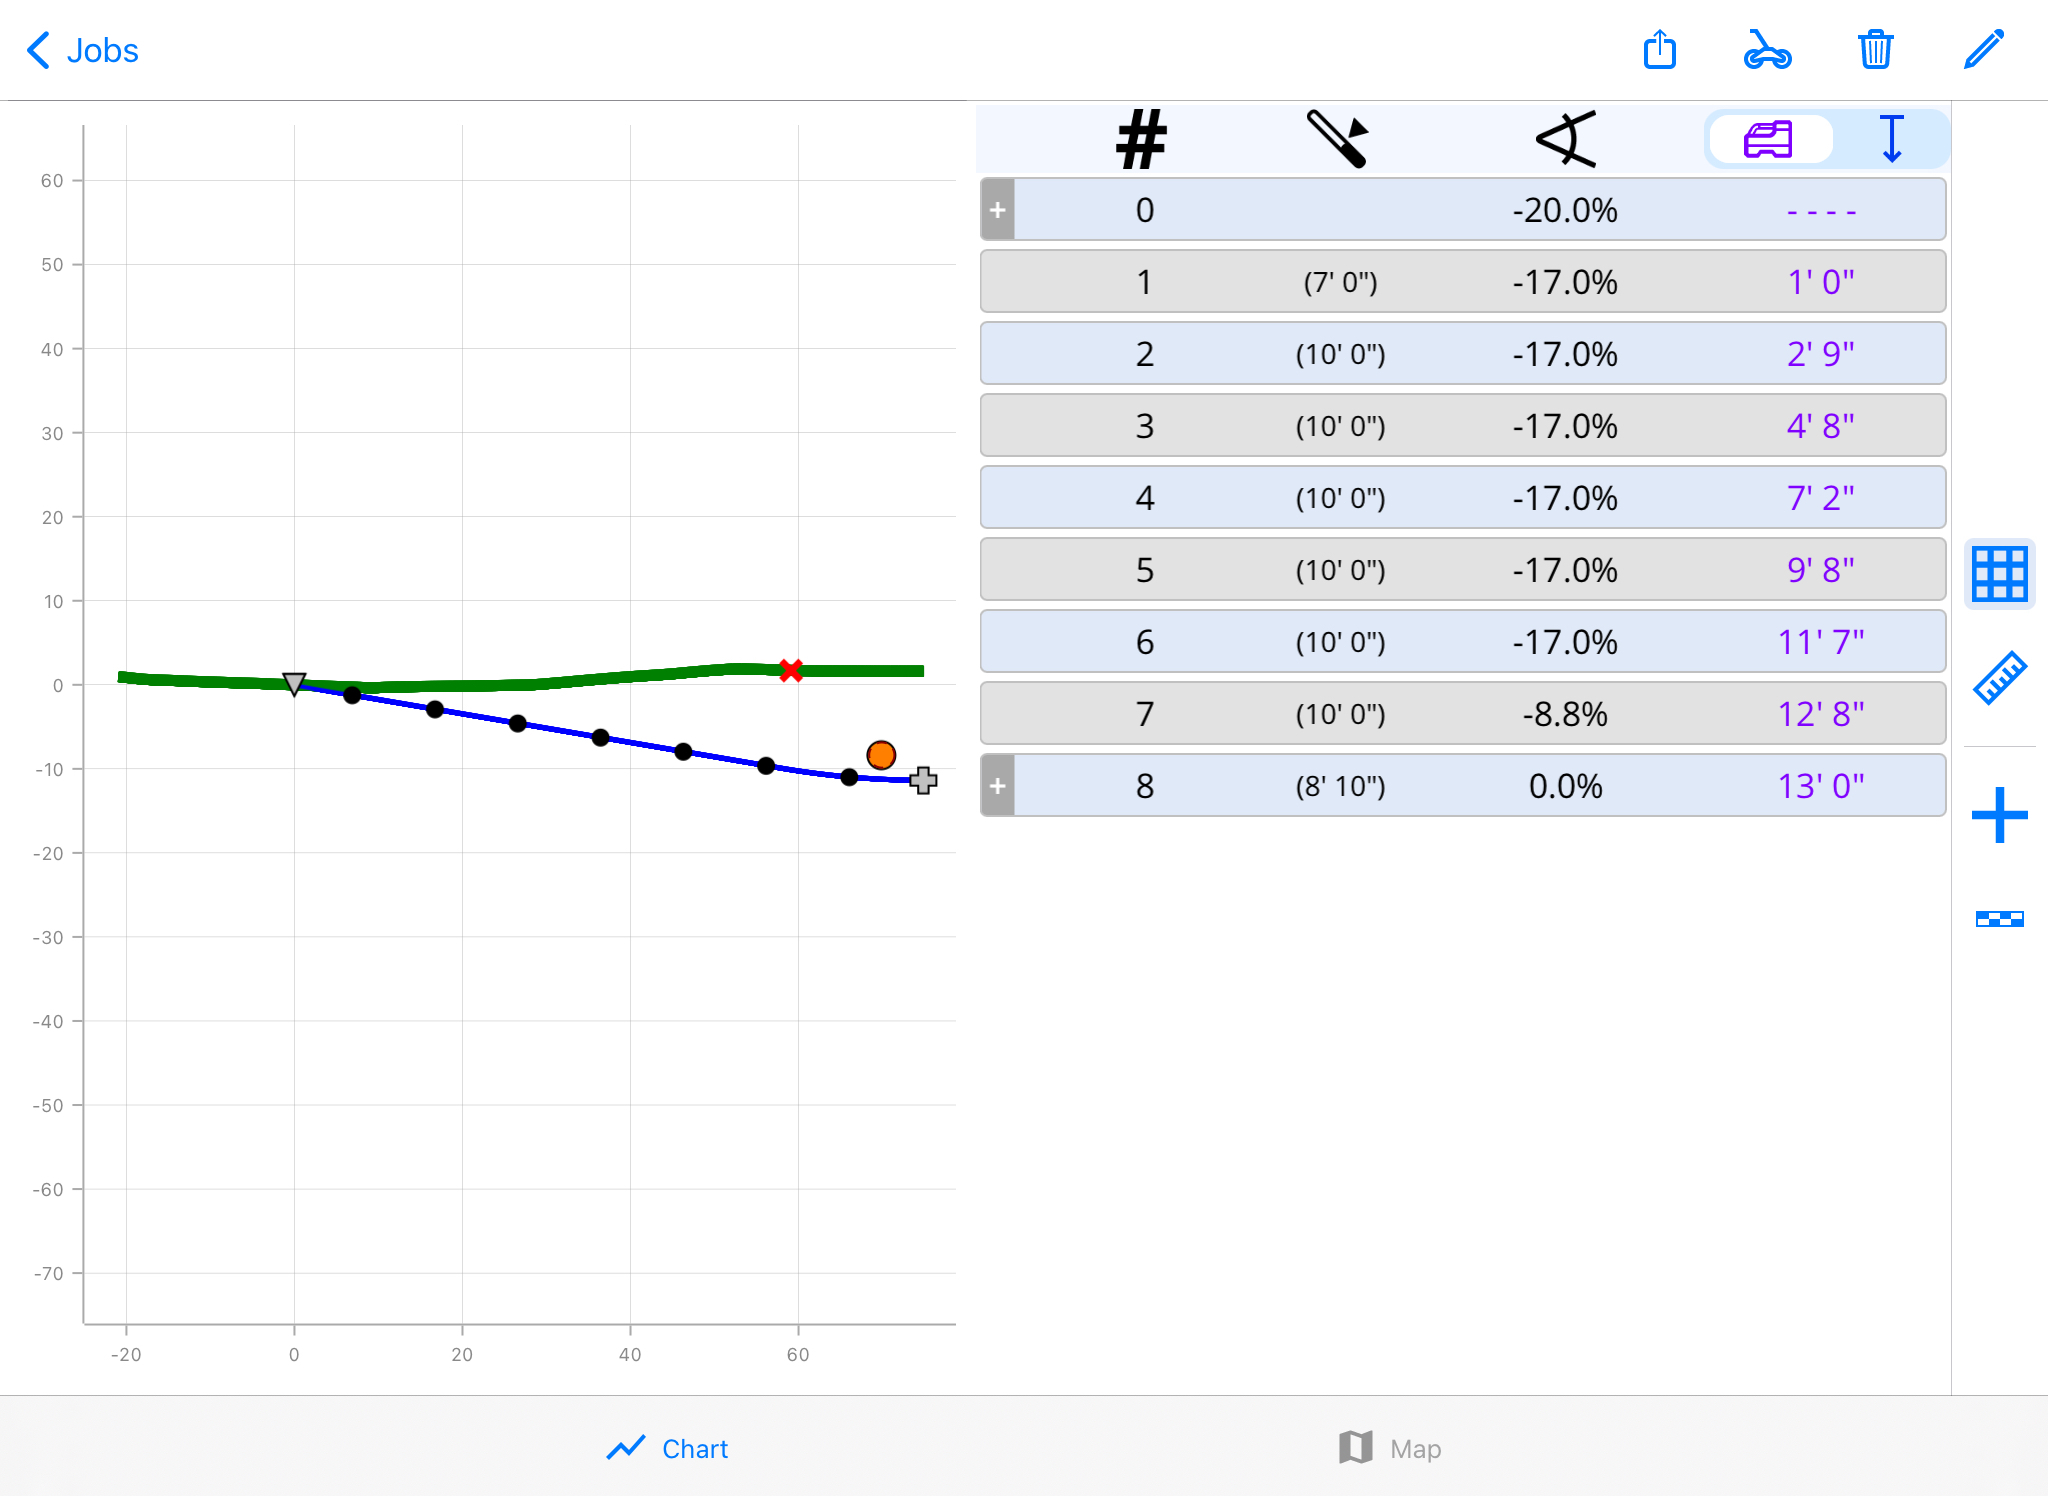Switch depth column to purple vehicle mode
The height and width of the screenshot is (1496, 2048).
1769,139
